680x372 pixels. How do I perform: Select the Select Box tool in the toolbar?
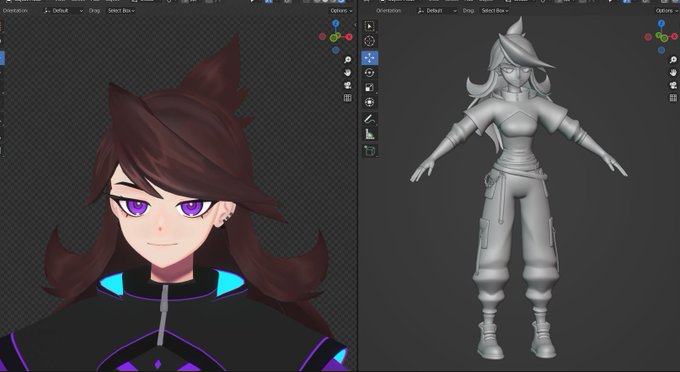coord(369,26)
